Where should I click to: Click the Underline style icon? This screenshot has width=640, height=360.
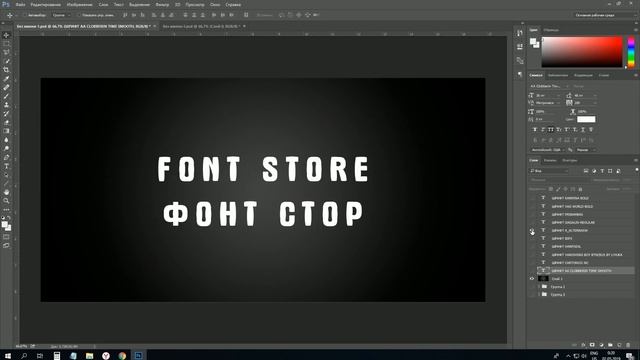[583, 130]
